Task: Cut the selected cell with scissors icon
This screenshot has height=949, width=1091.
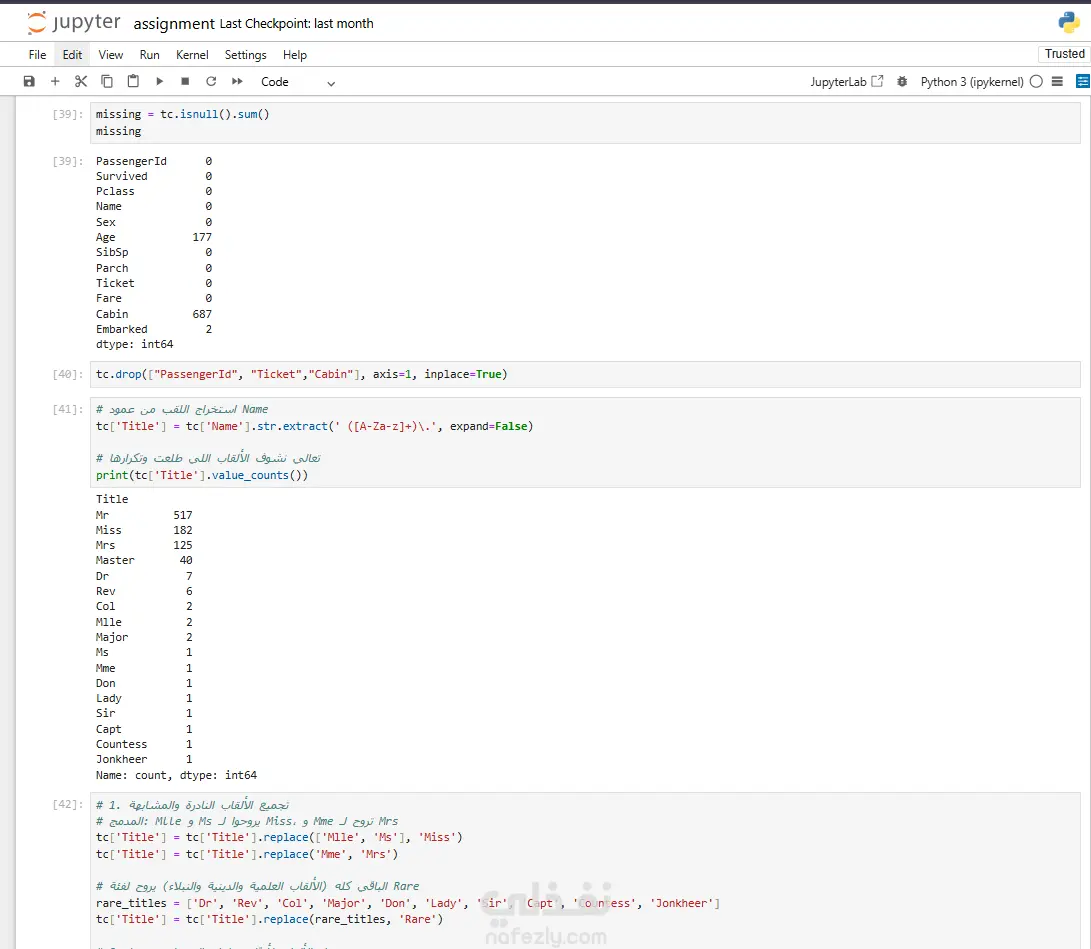Action: [81, 81]
